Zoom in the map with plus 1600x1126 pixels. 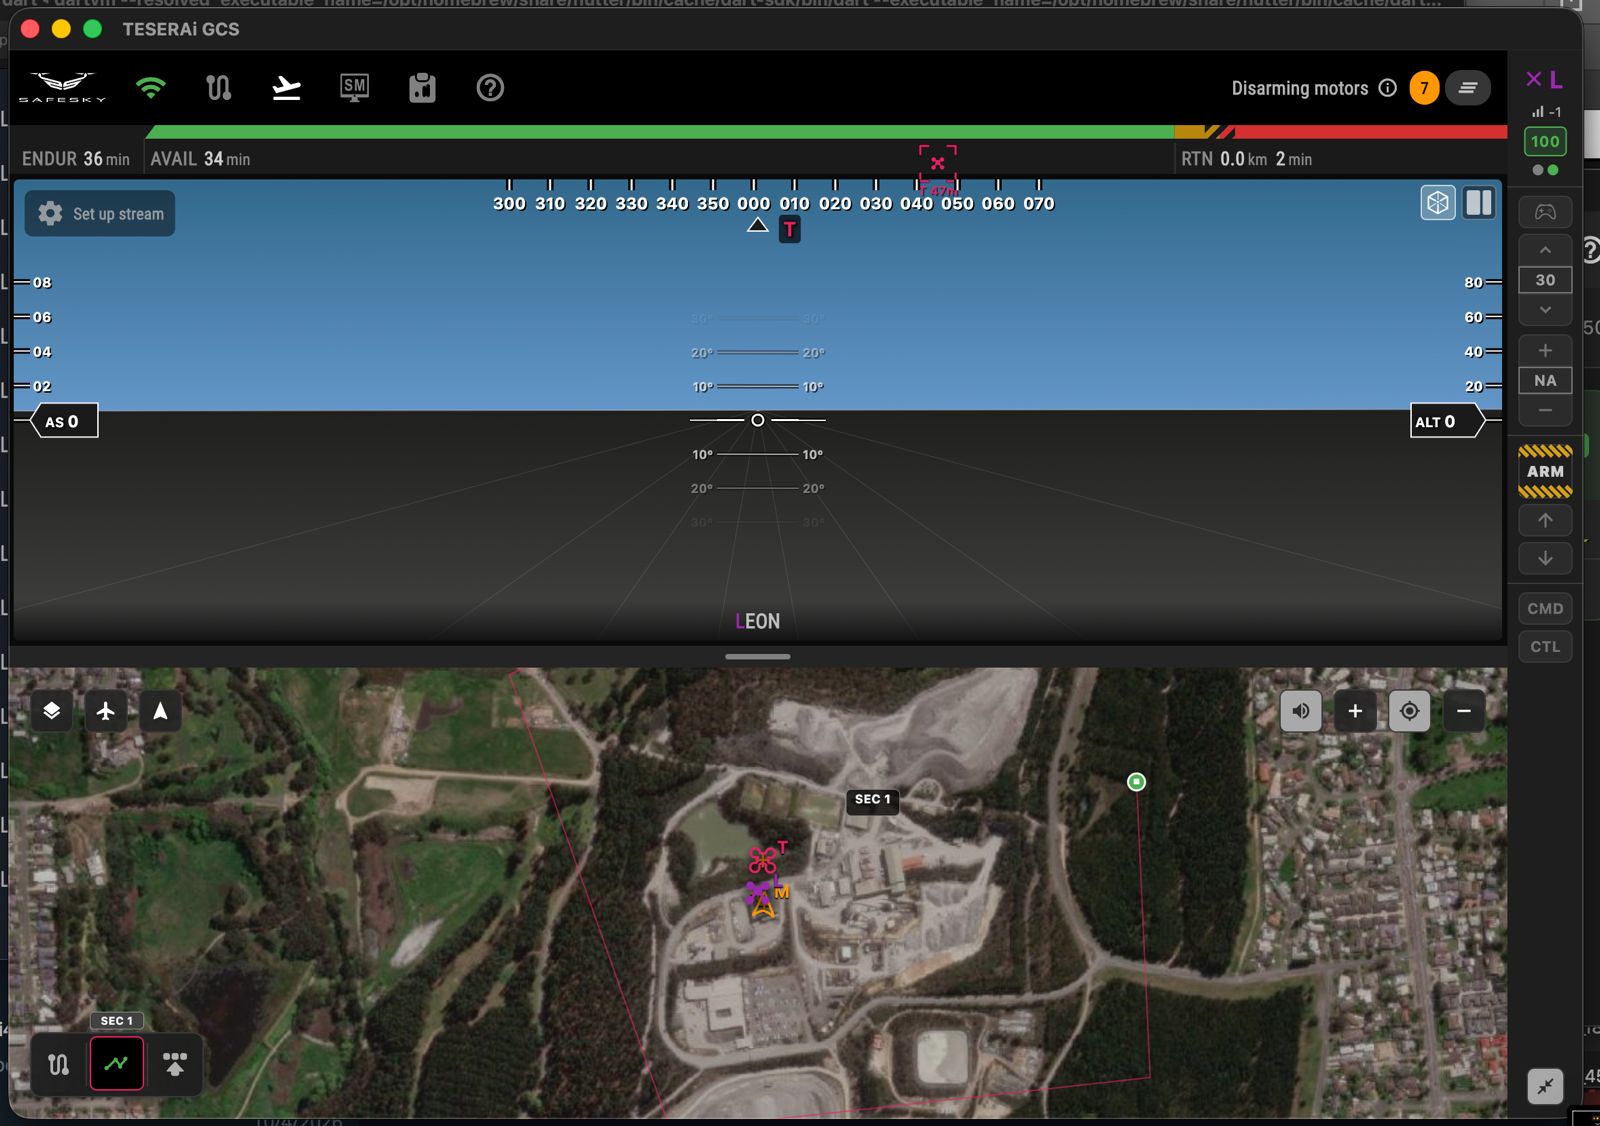(1355, 711)
